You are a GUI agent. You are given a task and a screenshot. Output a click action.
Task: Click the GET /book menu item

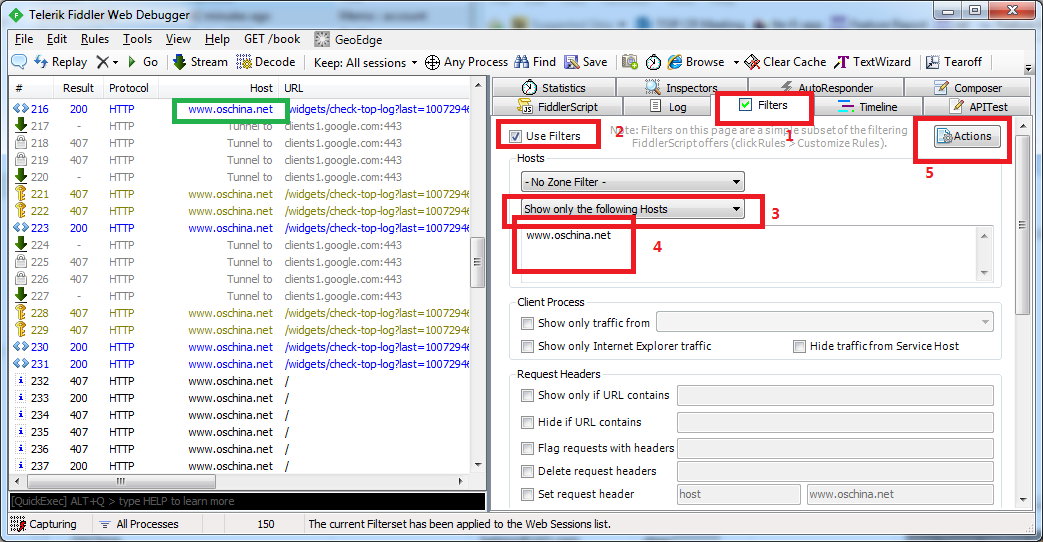(x=272, y=39)
